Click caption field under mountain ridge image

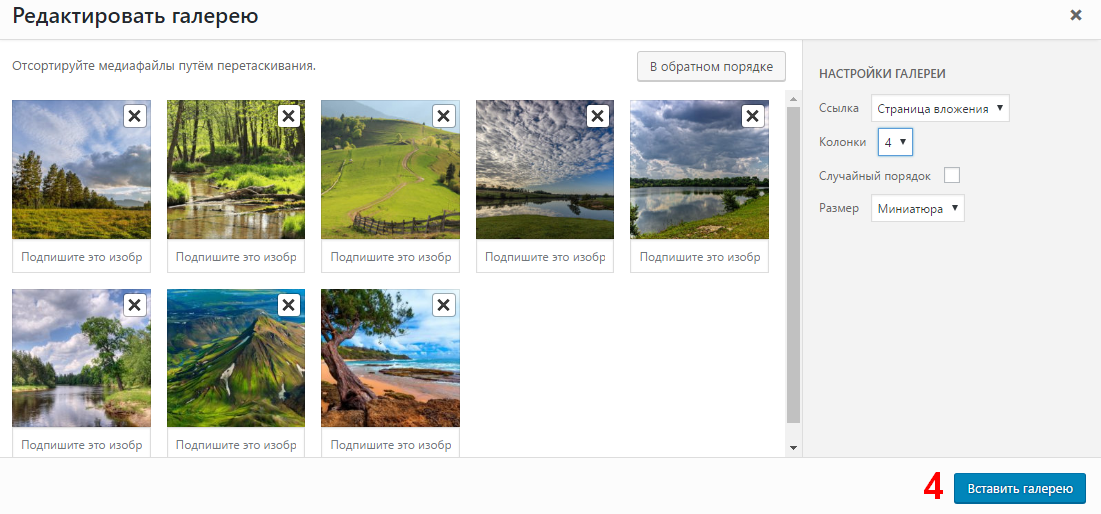(x=236, y=444)
